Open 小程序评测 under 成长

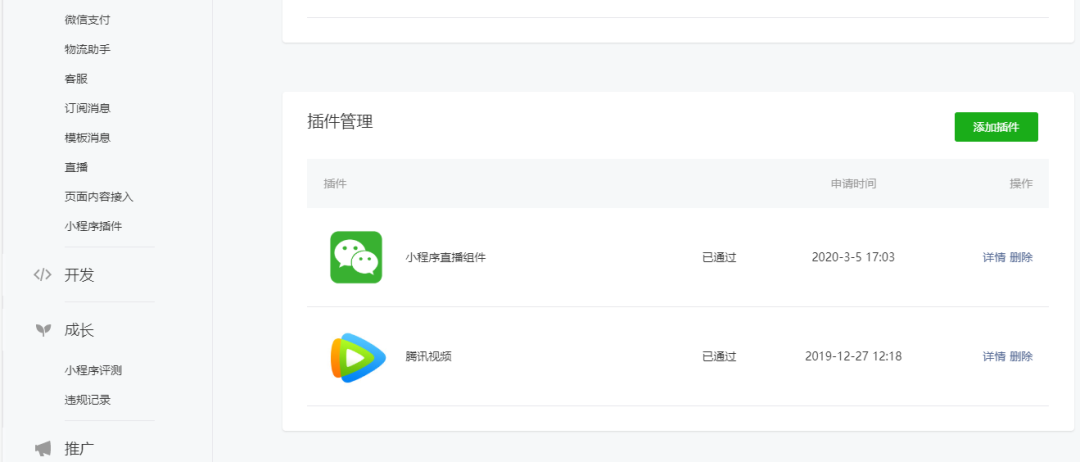(93, 370)
